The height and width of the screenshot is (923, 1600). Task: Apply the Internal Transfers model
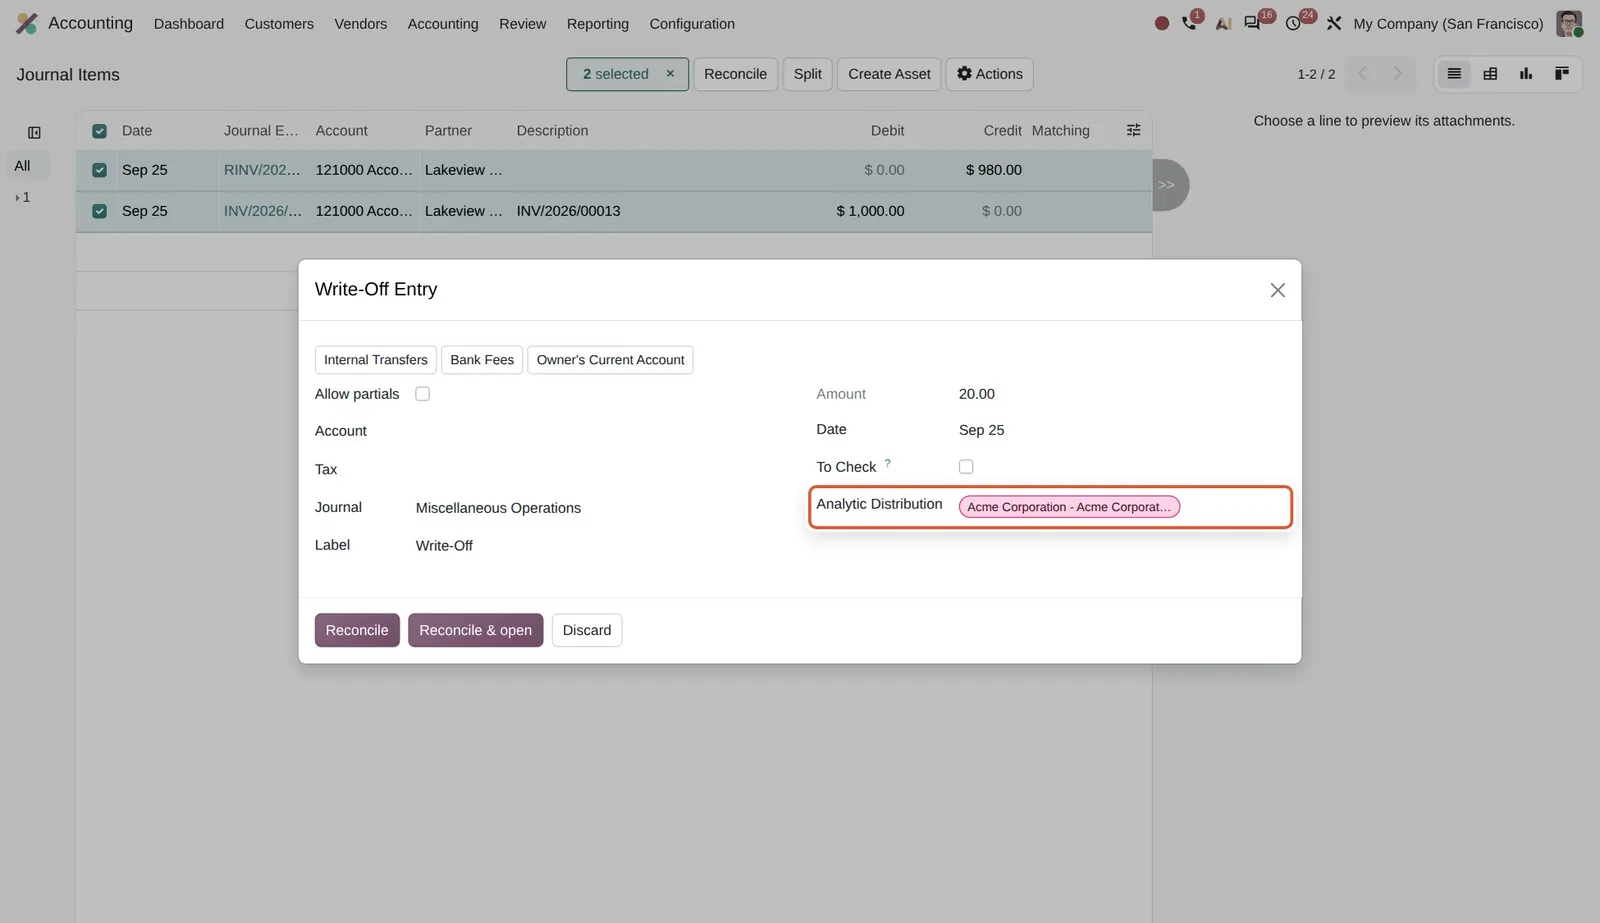click(375, 360)
